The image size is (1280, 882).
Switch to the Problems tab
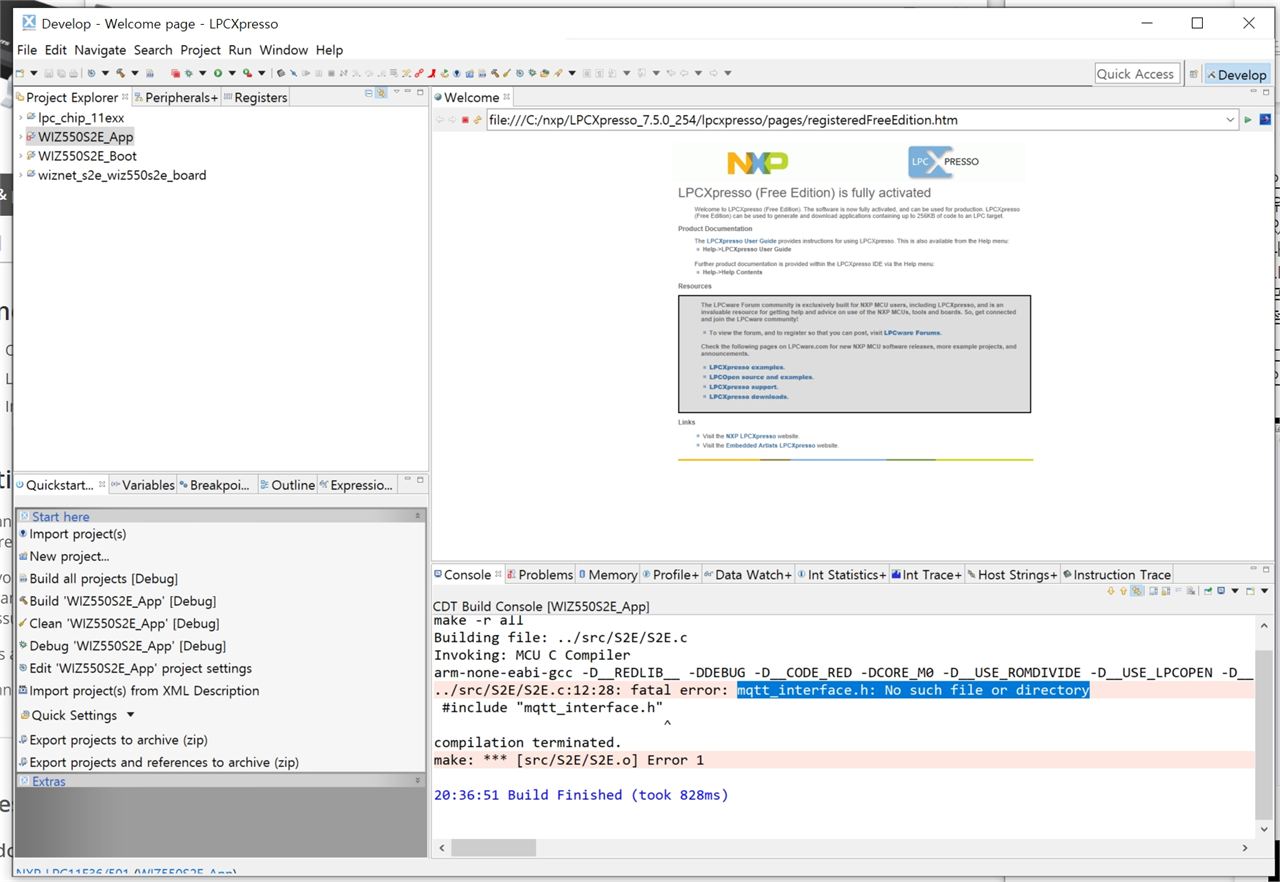540,575
